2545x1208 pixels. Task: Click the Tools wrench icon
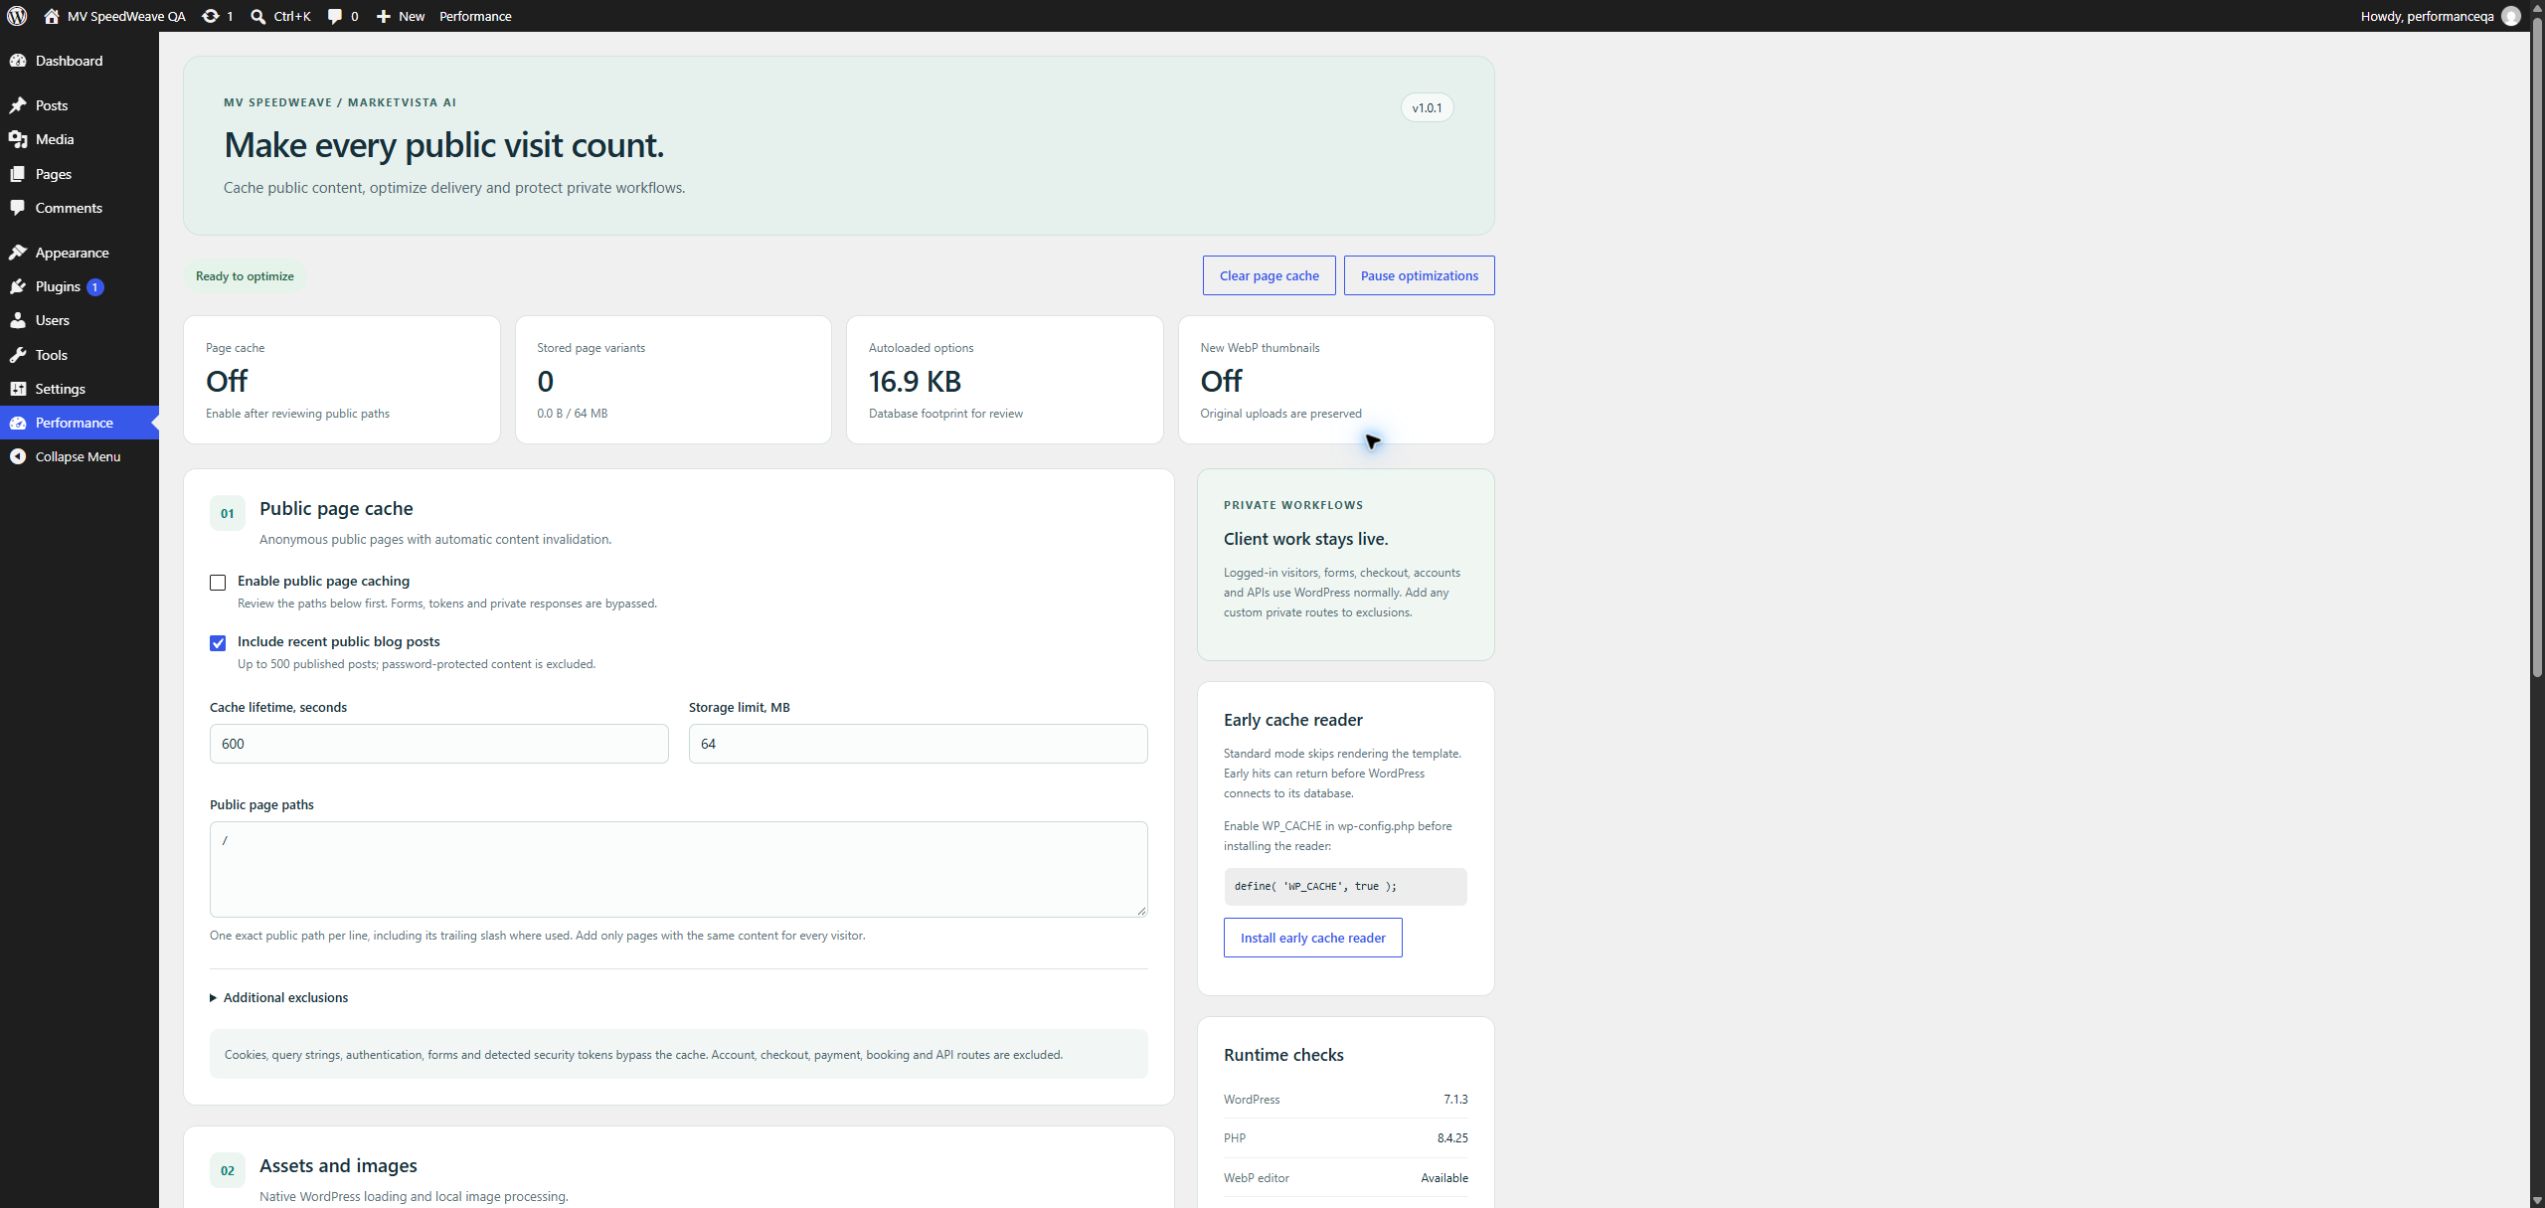pyautogui.click(x=17, y=355)
